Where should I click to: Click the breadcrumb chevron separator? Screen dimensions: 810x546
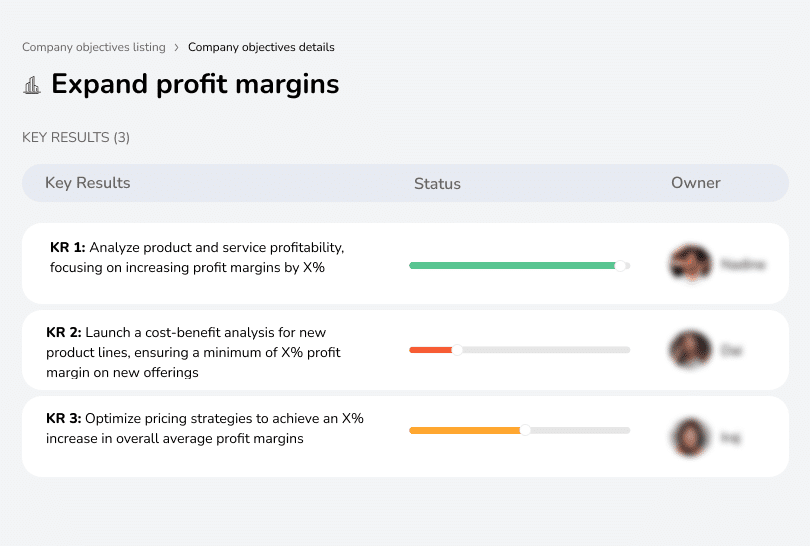click(177, 48)
